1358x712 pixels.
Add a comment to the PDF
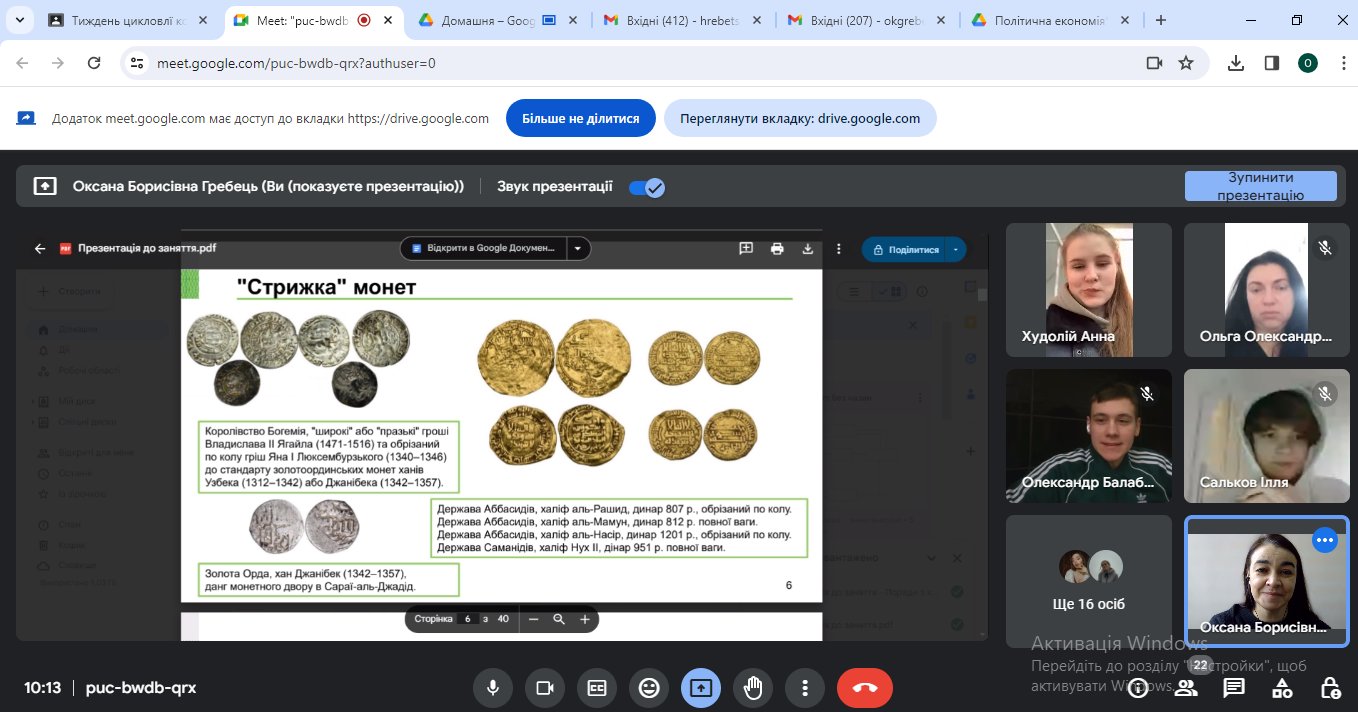[x=746, y=249]
